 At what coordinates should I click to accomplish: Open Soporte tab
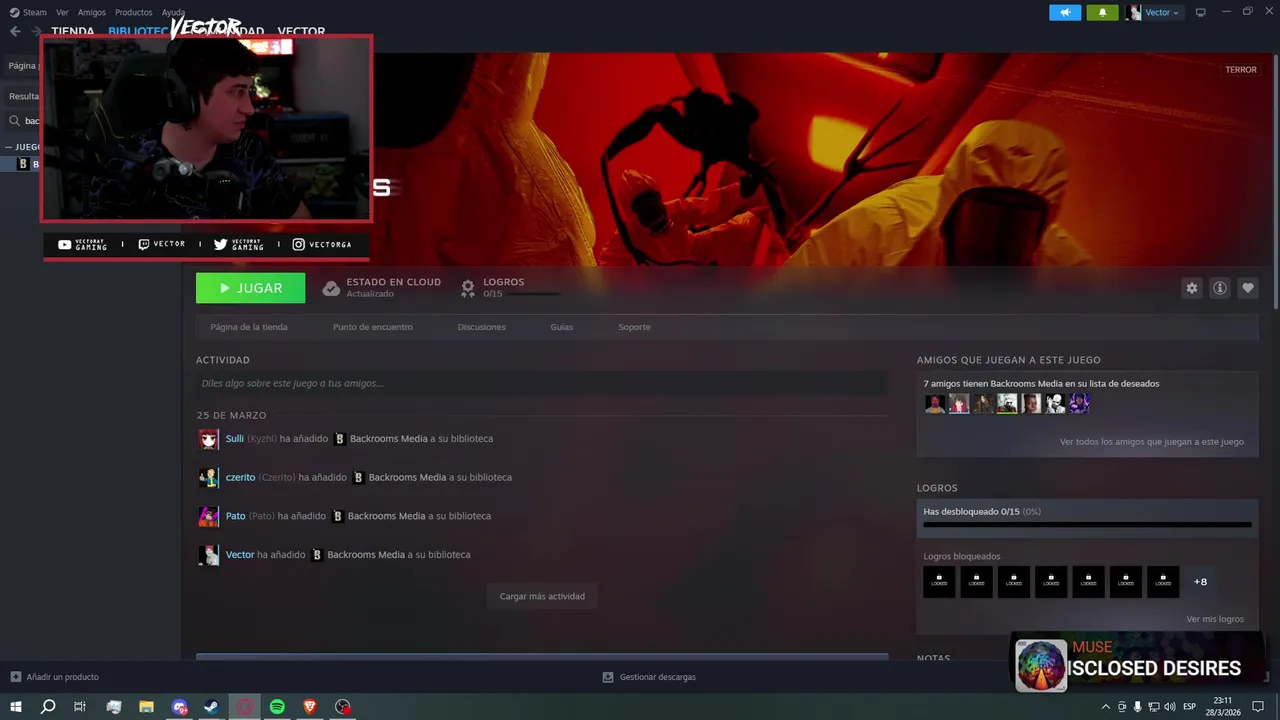coord(634,327)
